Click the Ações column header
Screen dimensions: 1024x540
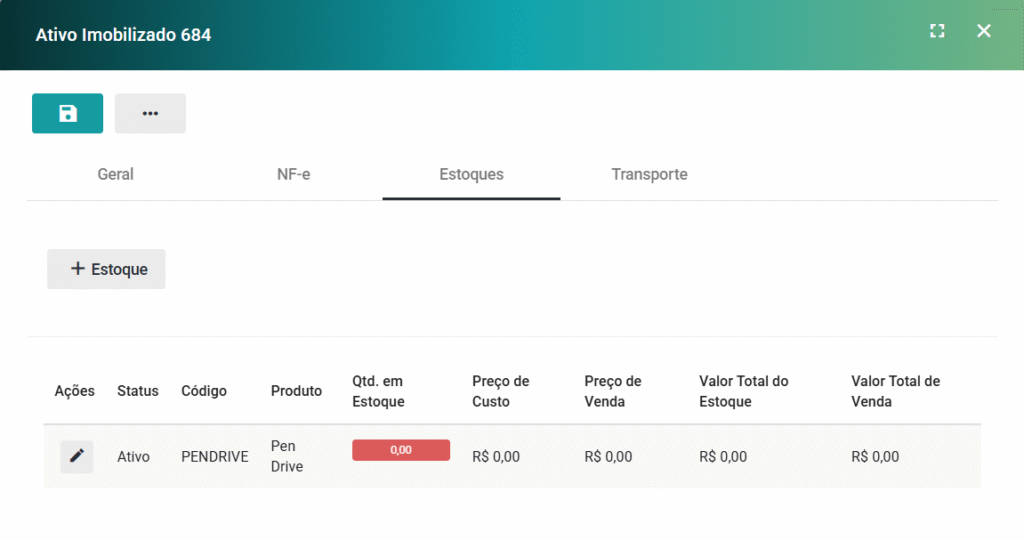coord(74,391)
